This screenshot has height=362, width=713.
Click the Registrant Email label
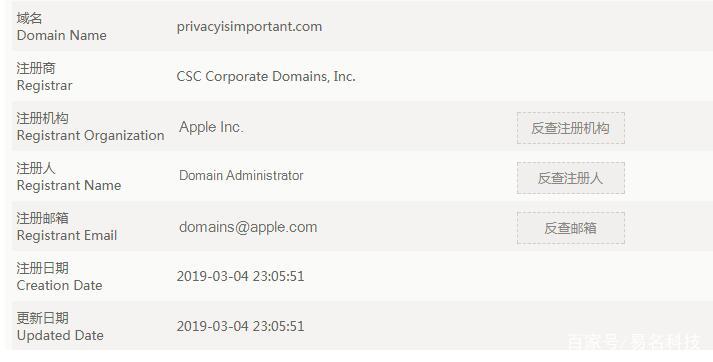click(x=67, y=236)
